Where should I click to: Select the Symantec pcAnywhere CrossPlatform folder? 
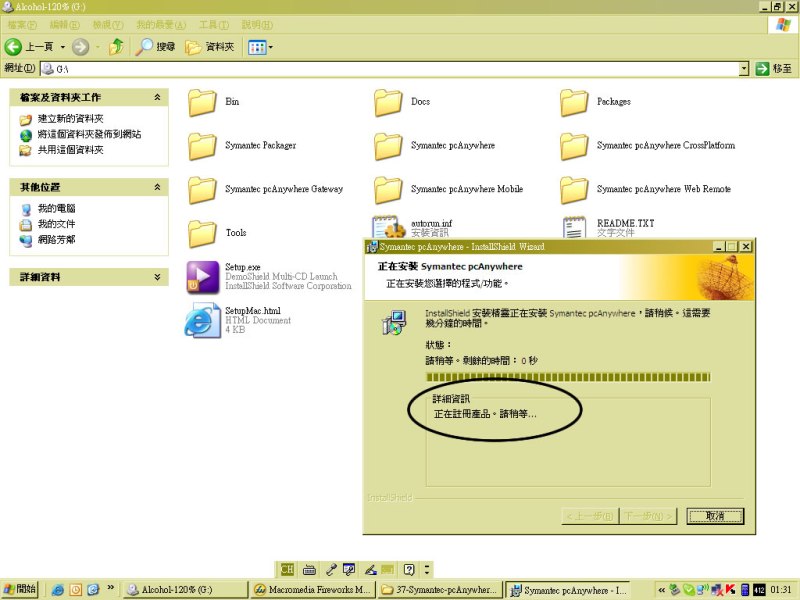pos(647,146)
